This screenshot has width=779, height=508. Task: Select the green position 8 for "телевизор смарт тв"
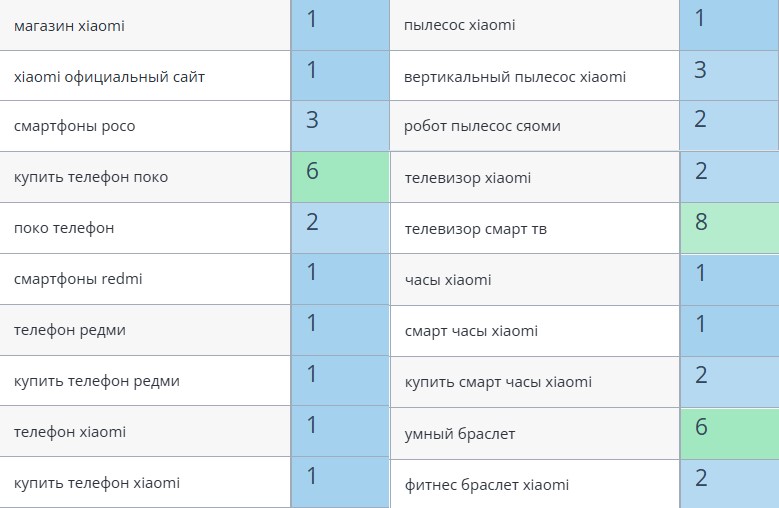728,228
